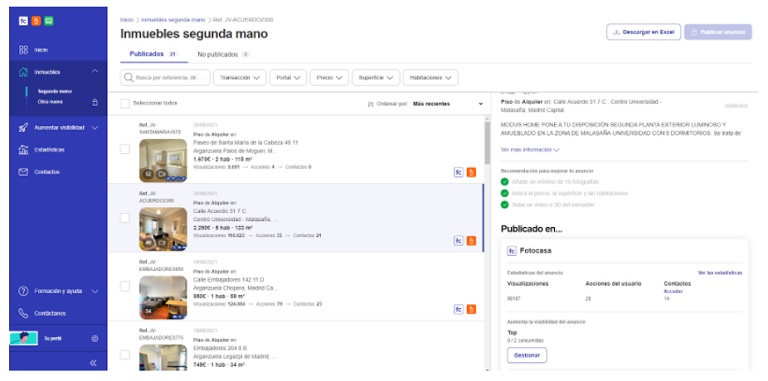Open 'Ver las estadísticas' link

(x=720, y=273)
